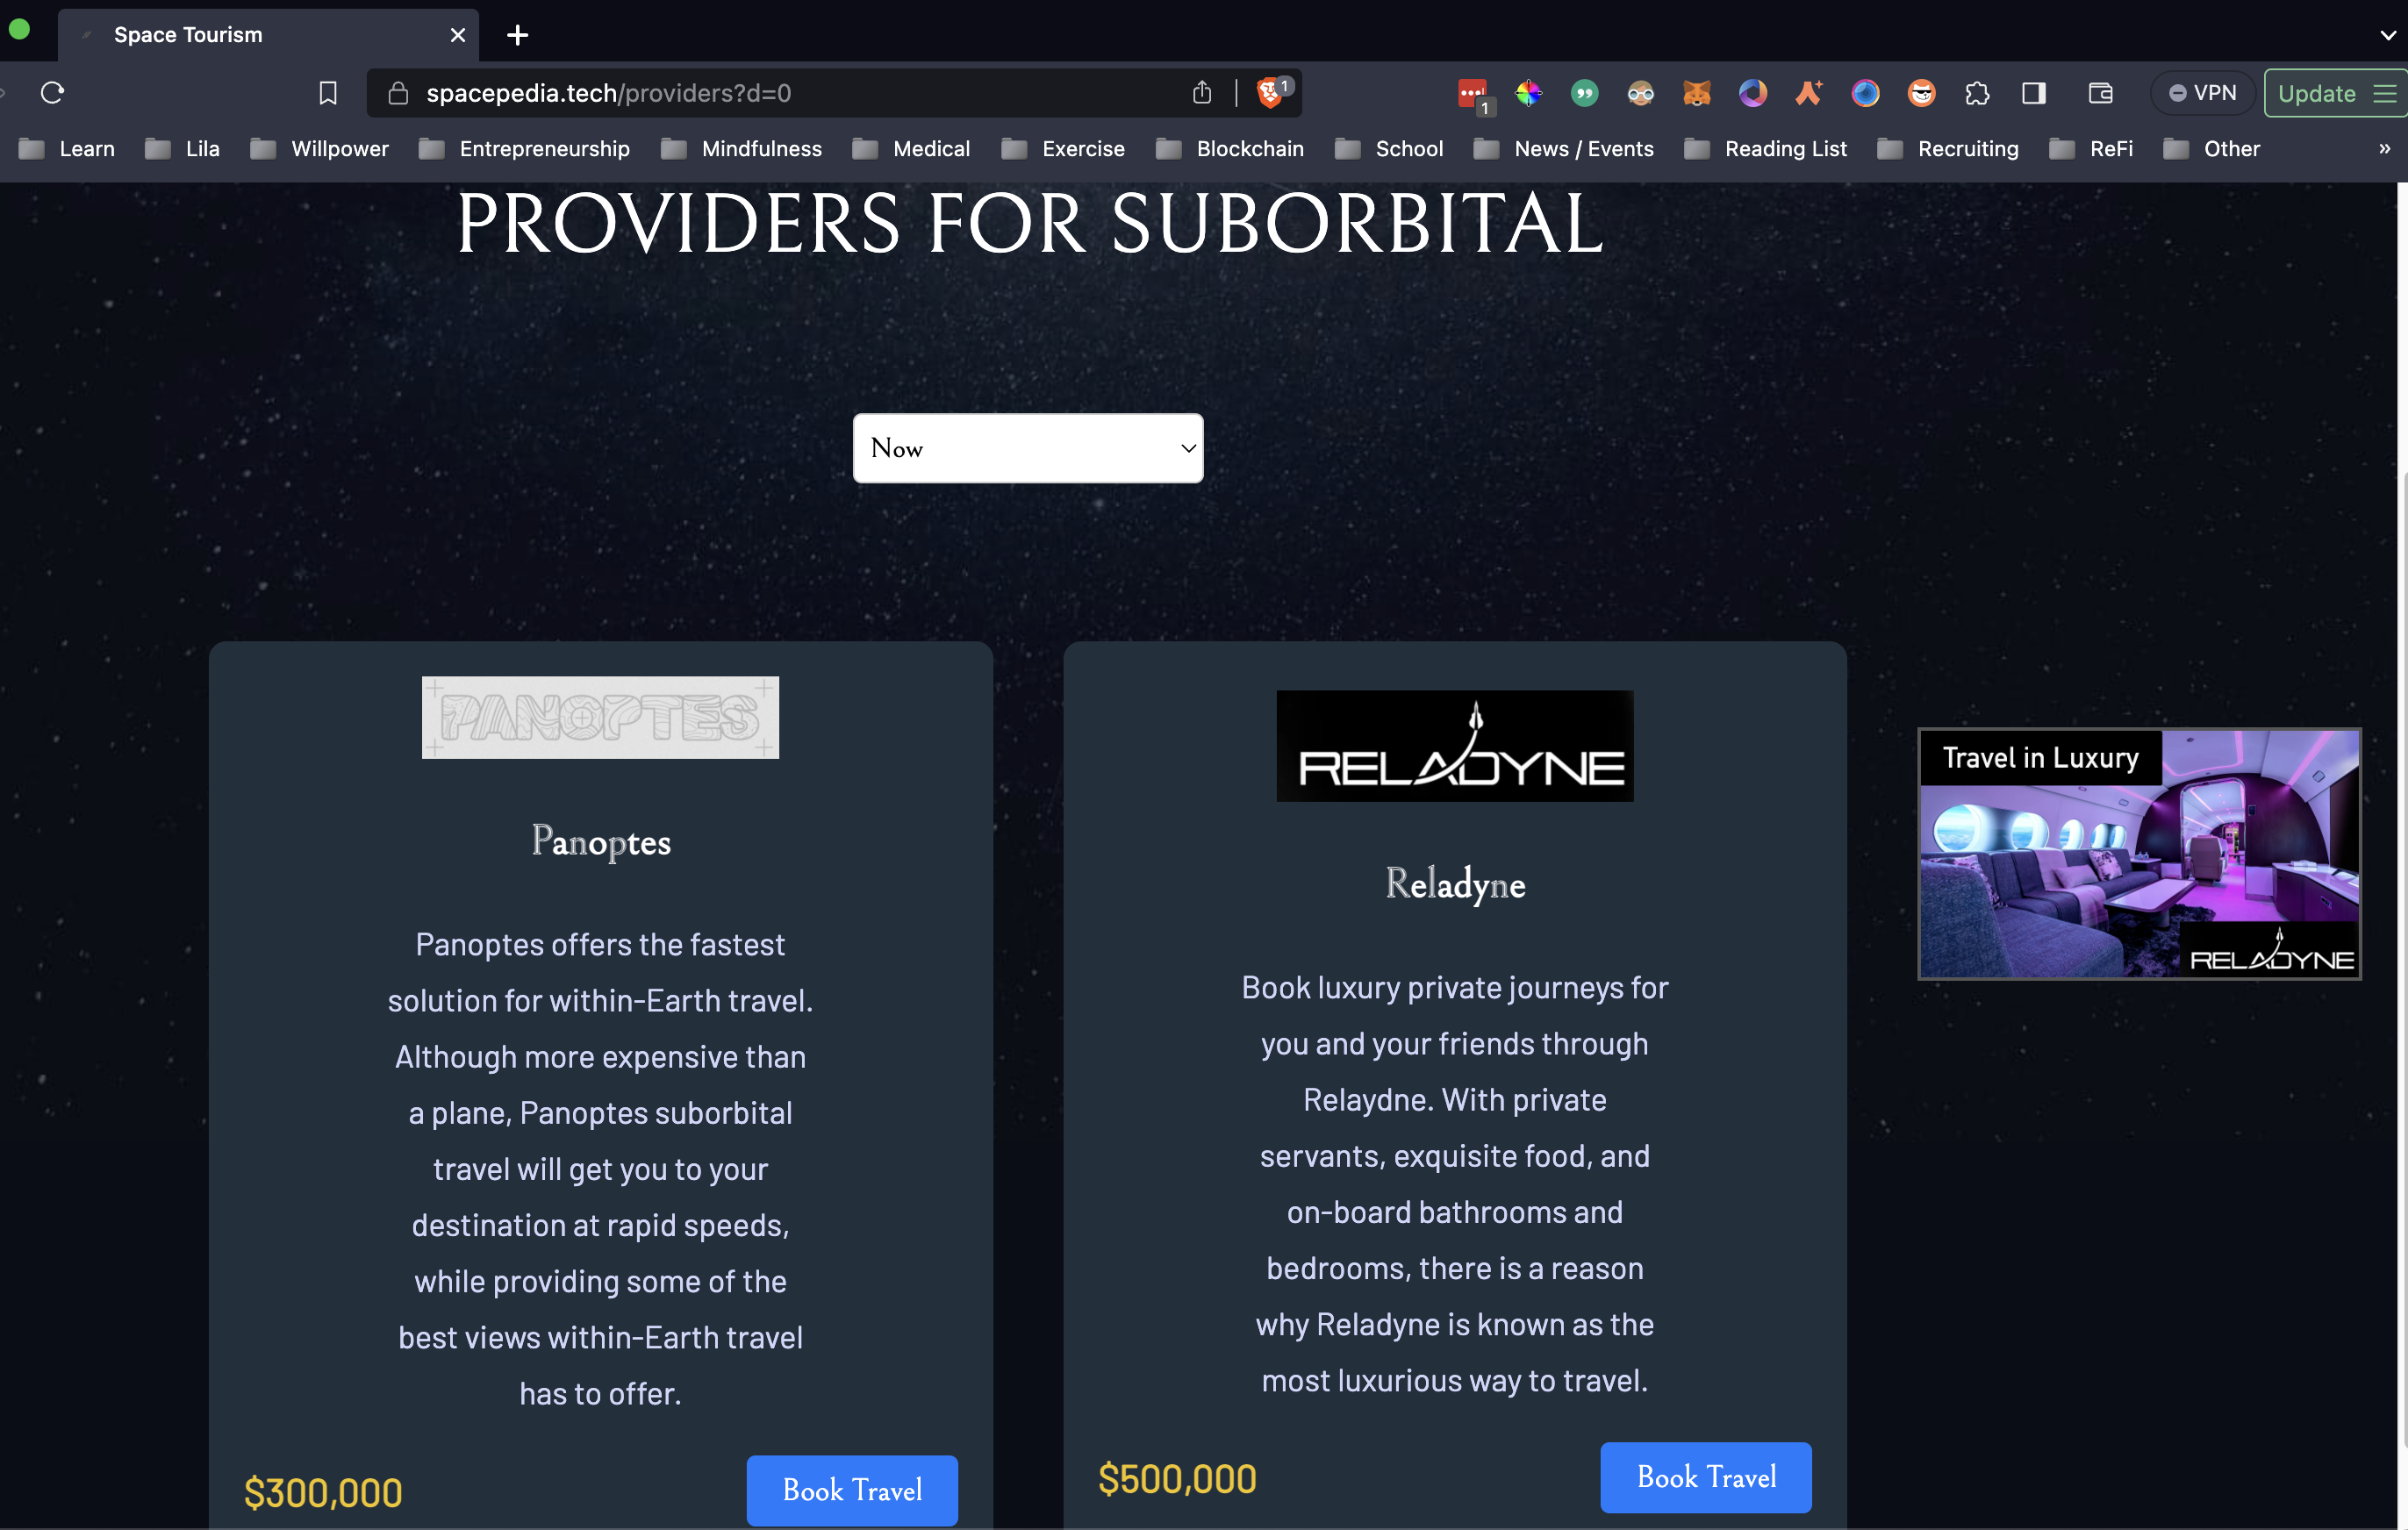Expand tab search chevron at top right
This screenshot has width=2408, height=1530.
point(2388,35)
